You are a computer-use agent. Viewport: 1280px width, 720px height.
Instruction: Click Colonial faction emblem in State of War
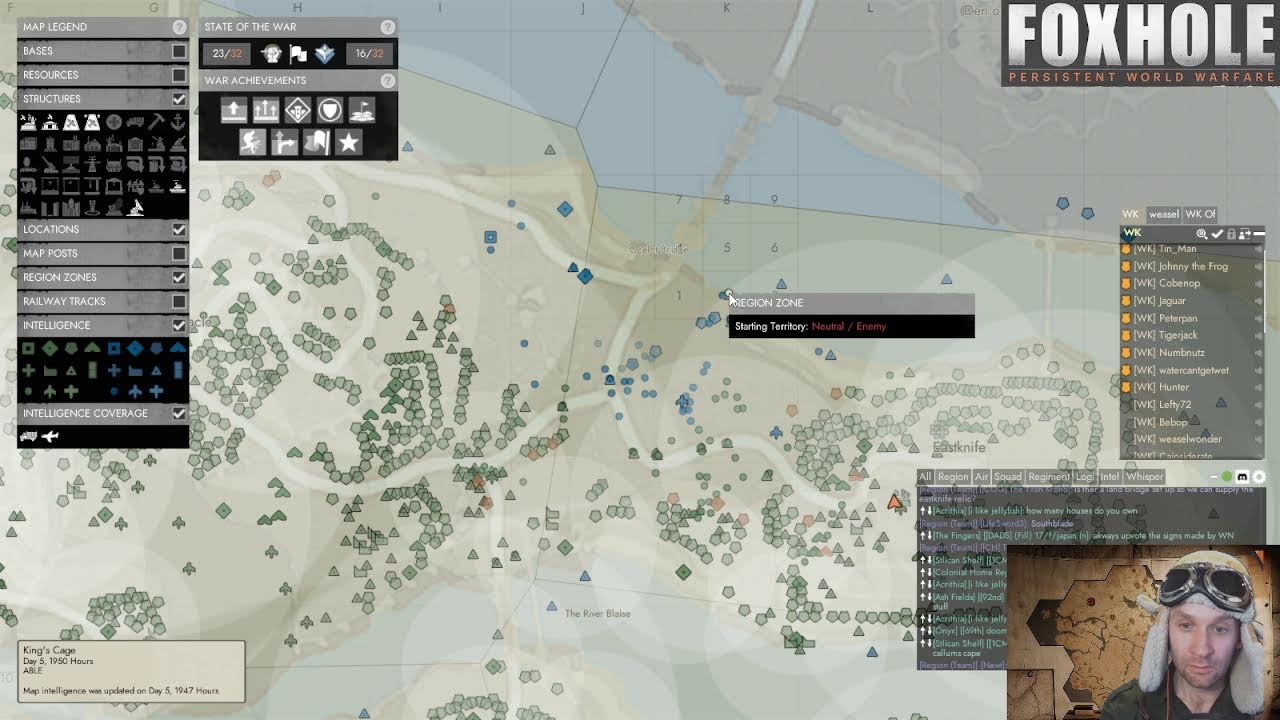(x=271, y=54)
